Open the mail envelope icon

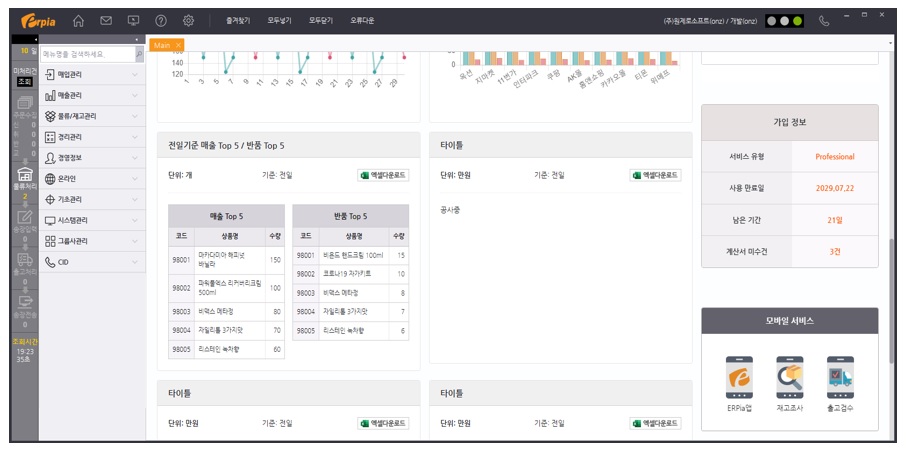click(x=106, y=20)
